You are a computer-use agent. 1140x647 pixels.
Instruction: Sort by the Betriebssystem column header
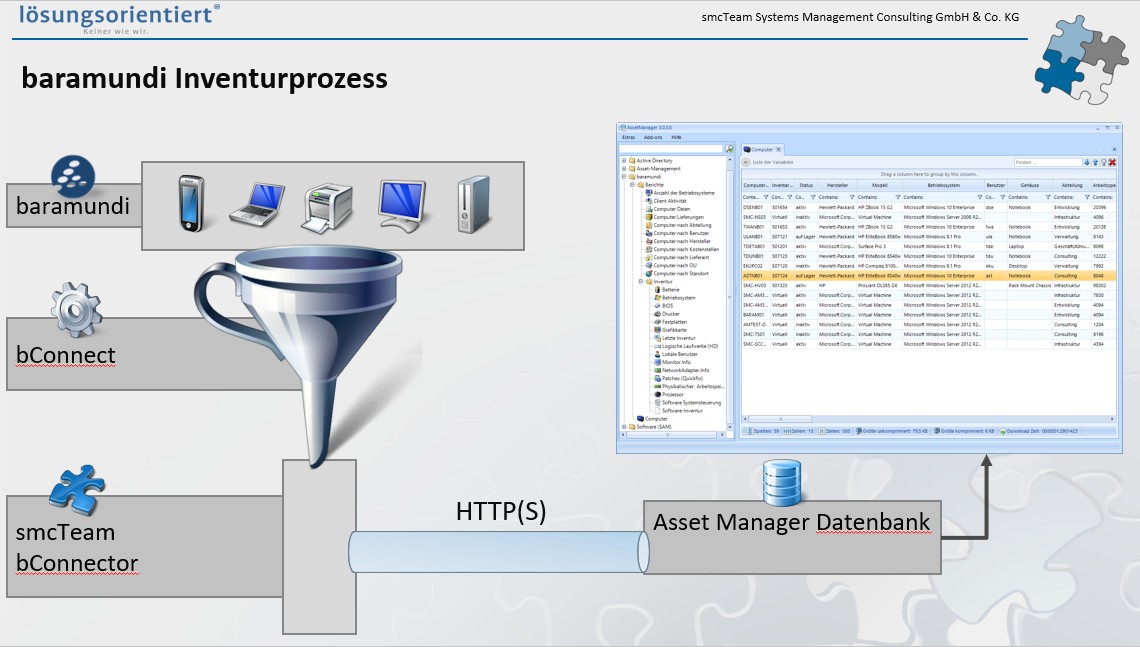pyautogui.click(x=943, y=185)
